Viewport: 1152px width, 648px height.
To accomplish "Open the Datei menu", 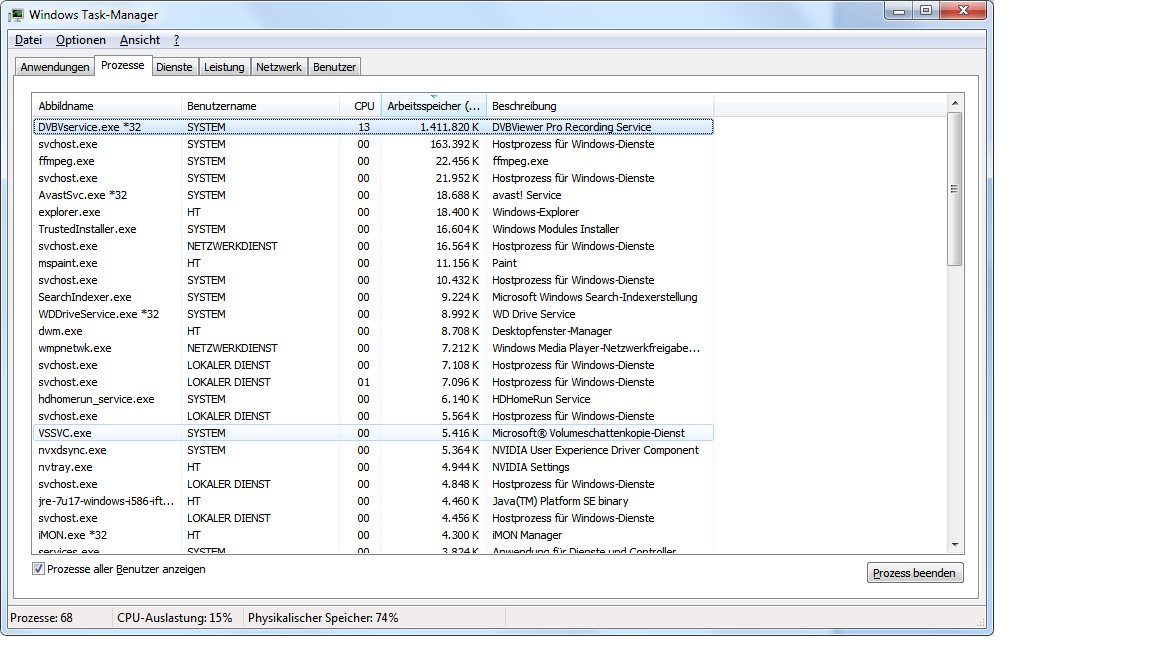I will click(28, 40).
